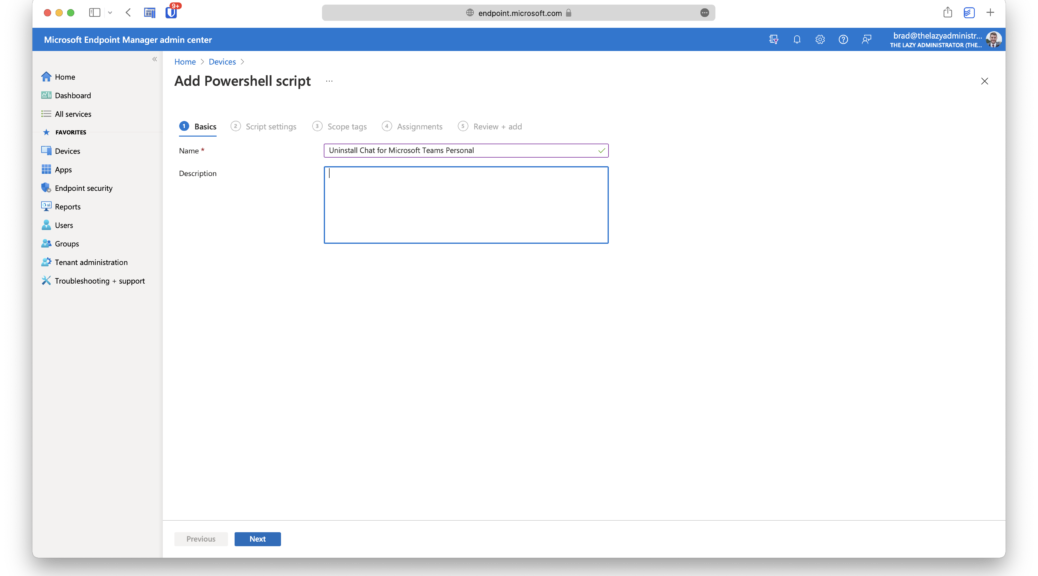Open the notifications bell
This screenshot has width=1038, height=576.
click(x=797, y=40)
